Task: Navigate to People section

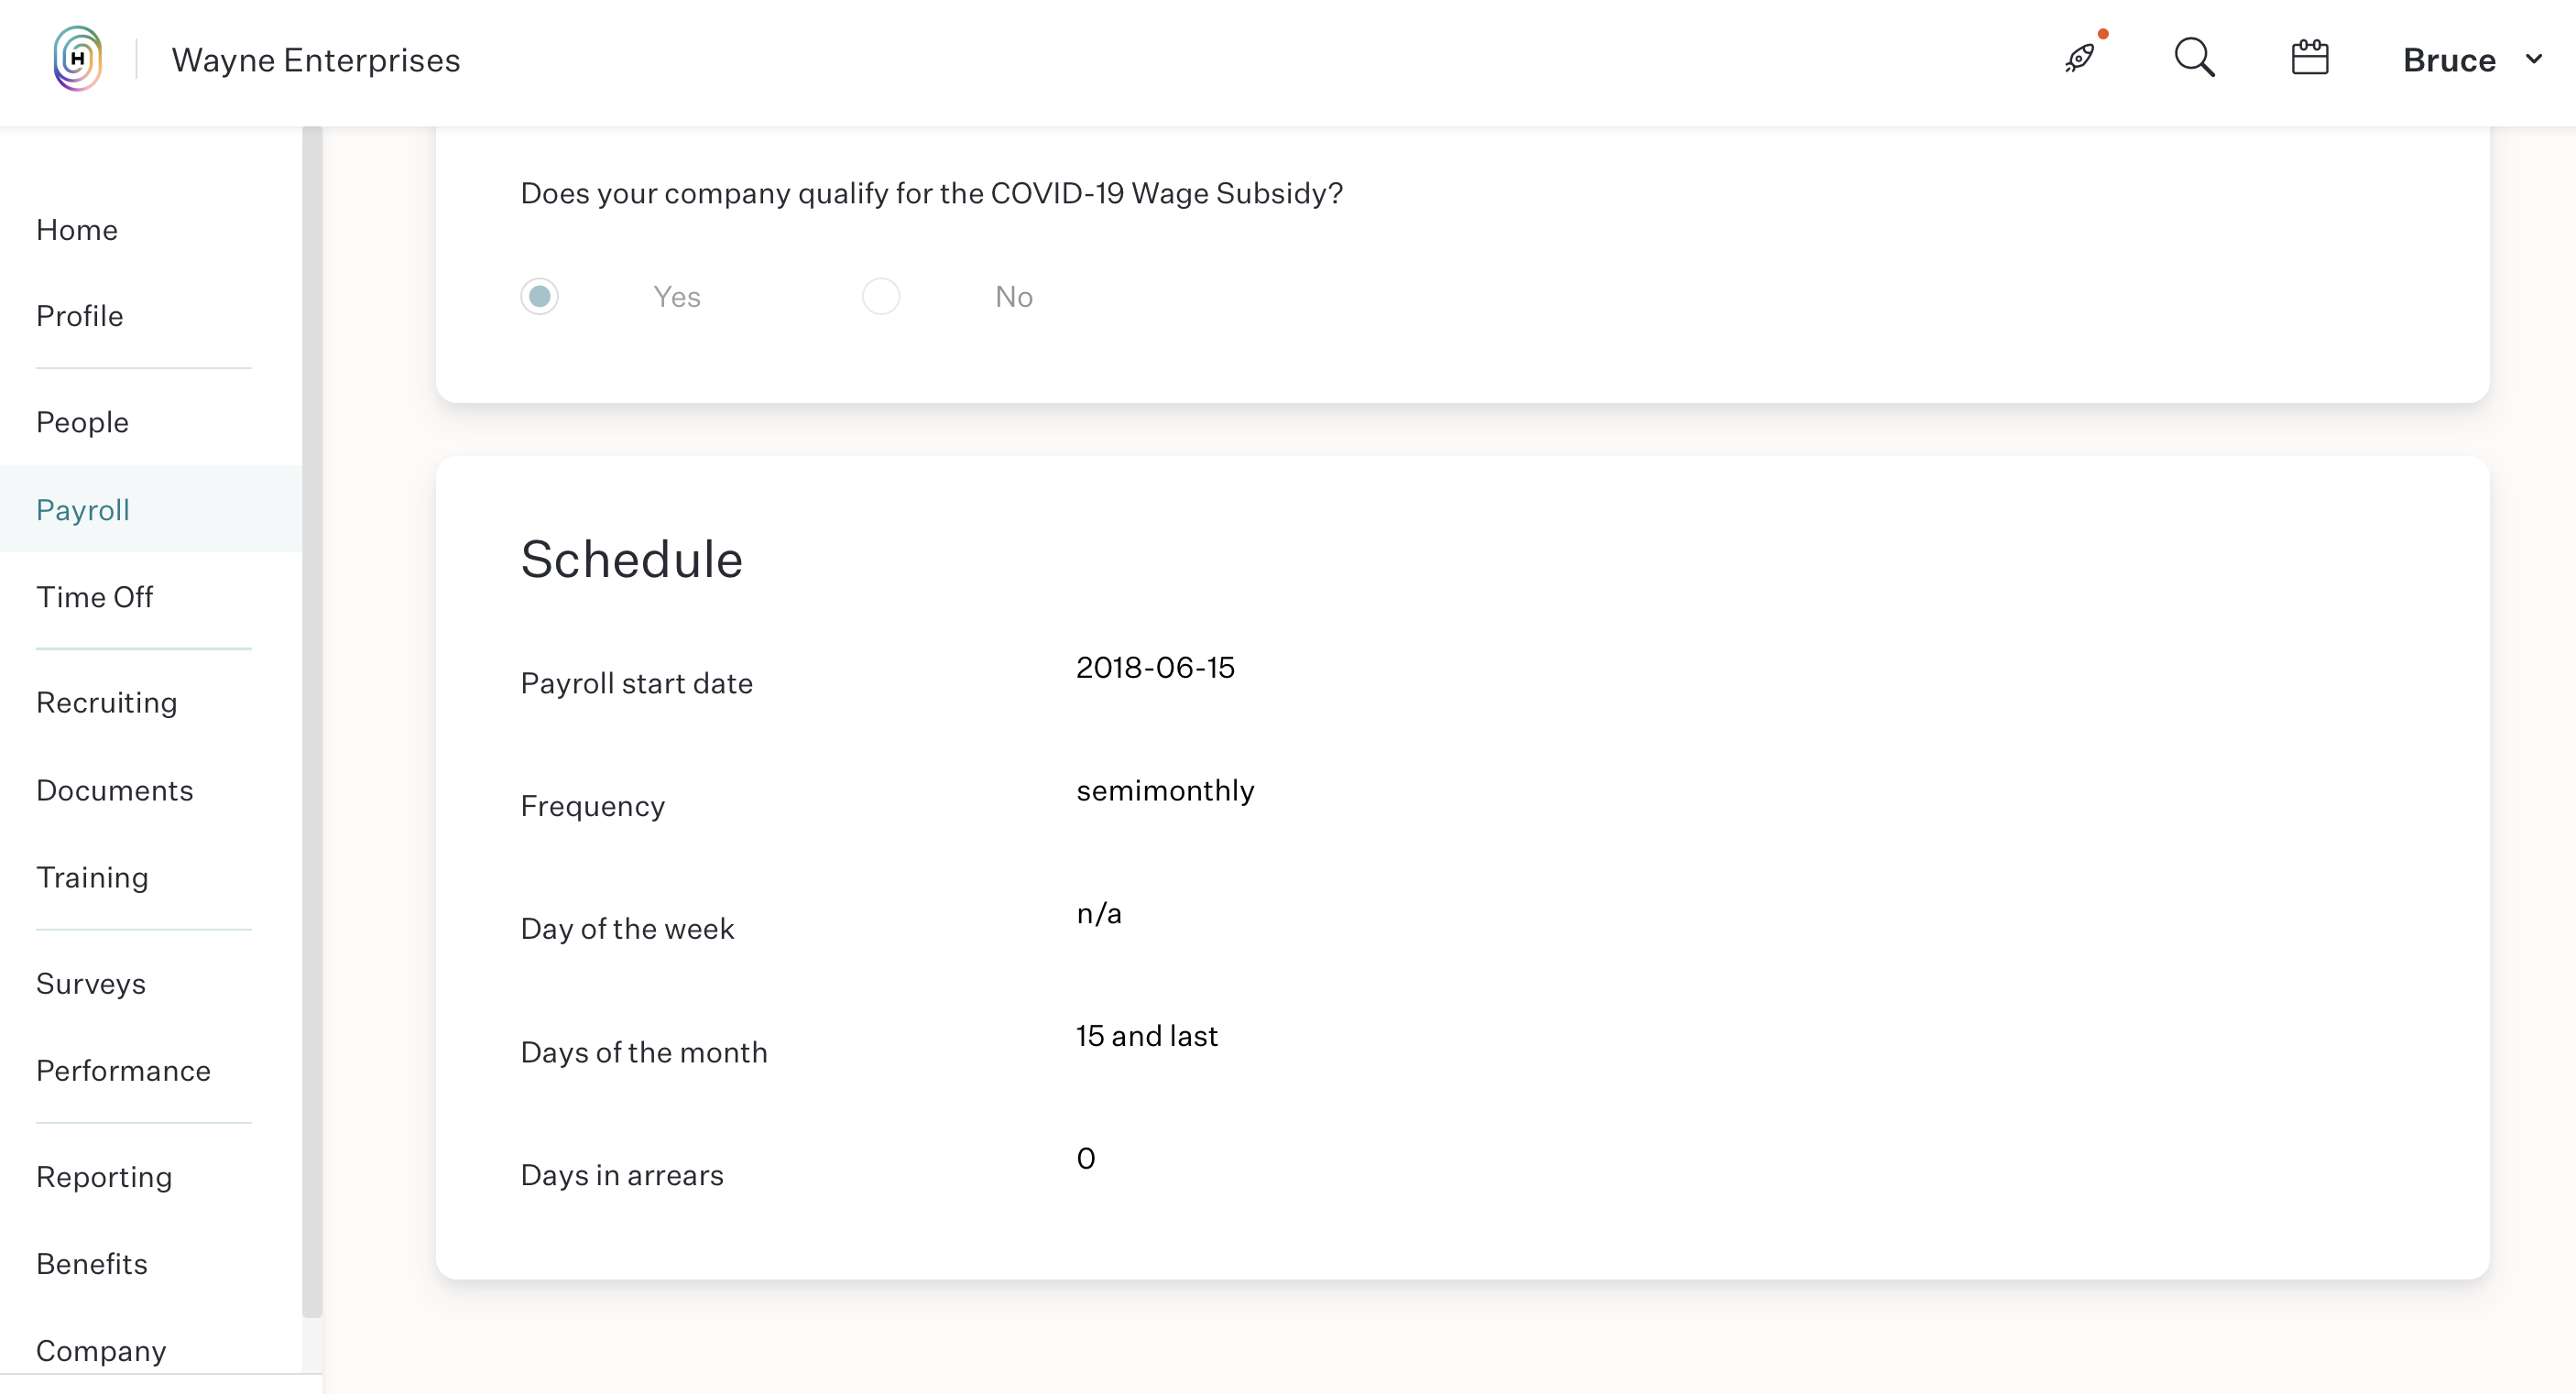Action: 82,422
